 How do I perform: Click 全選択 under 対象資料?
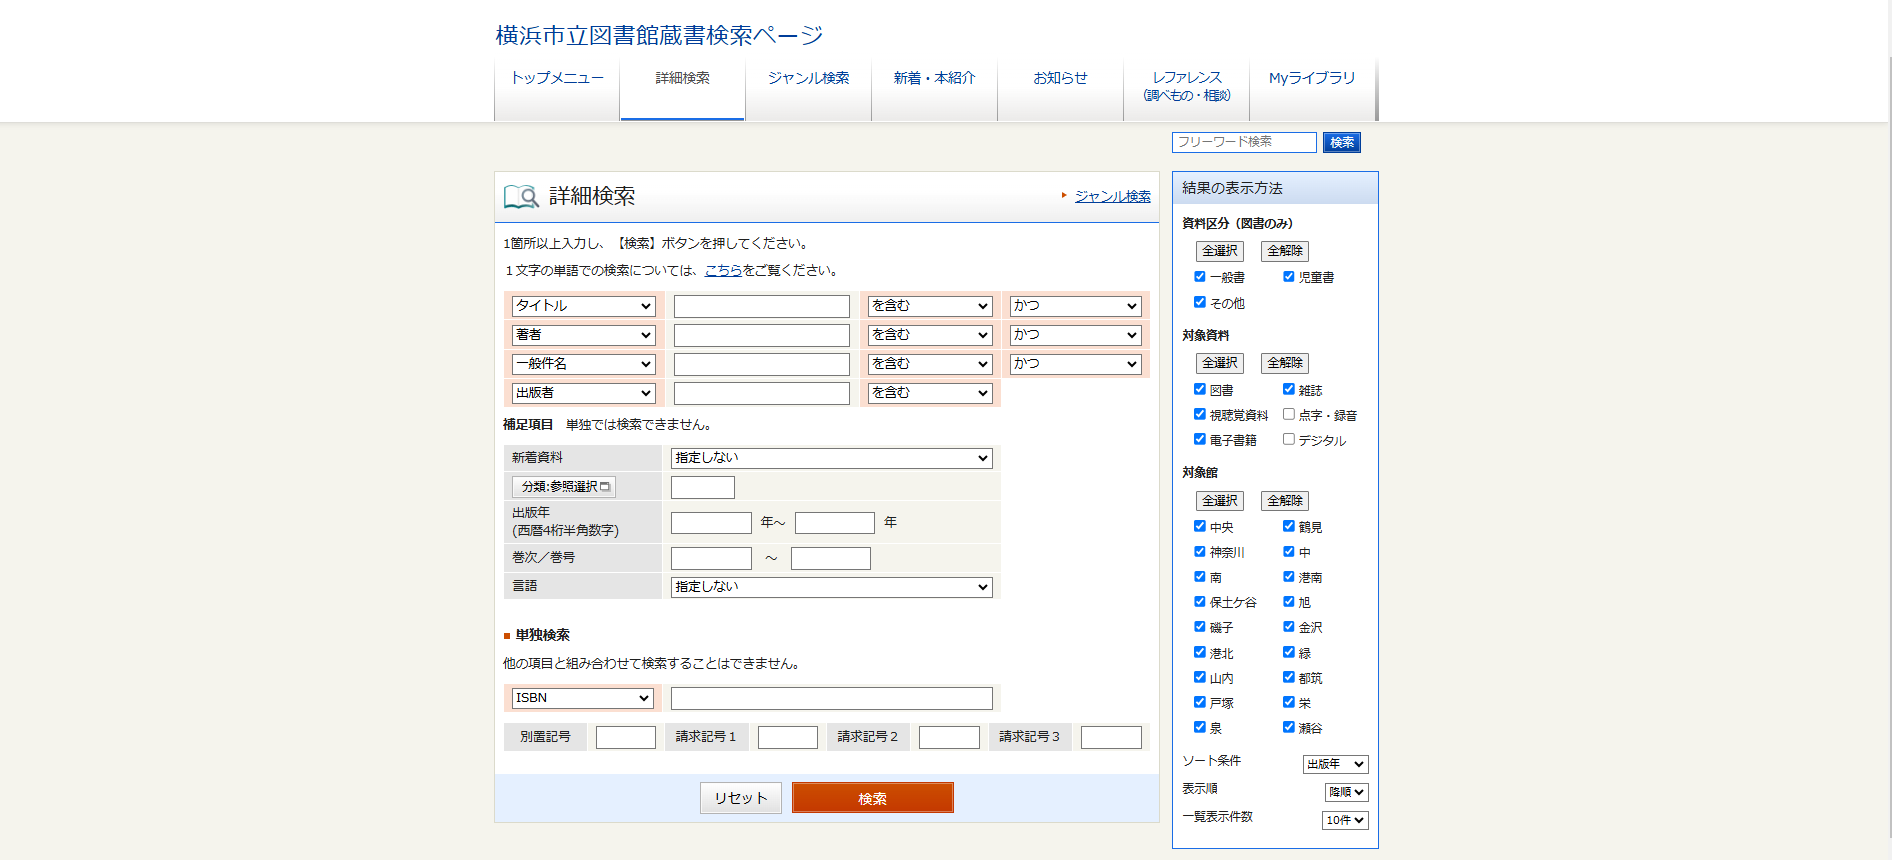tap(1220, 363)
